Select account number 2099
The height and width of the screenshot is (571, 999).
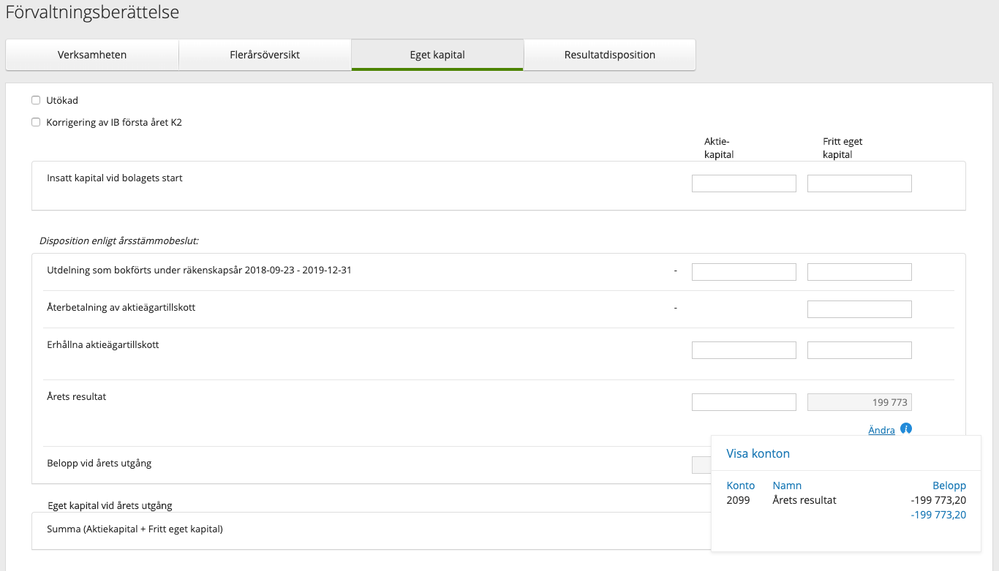tap(738, 500)
